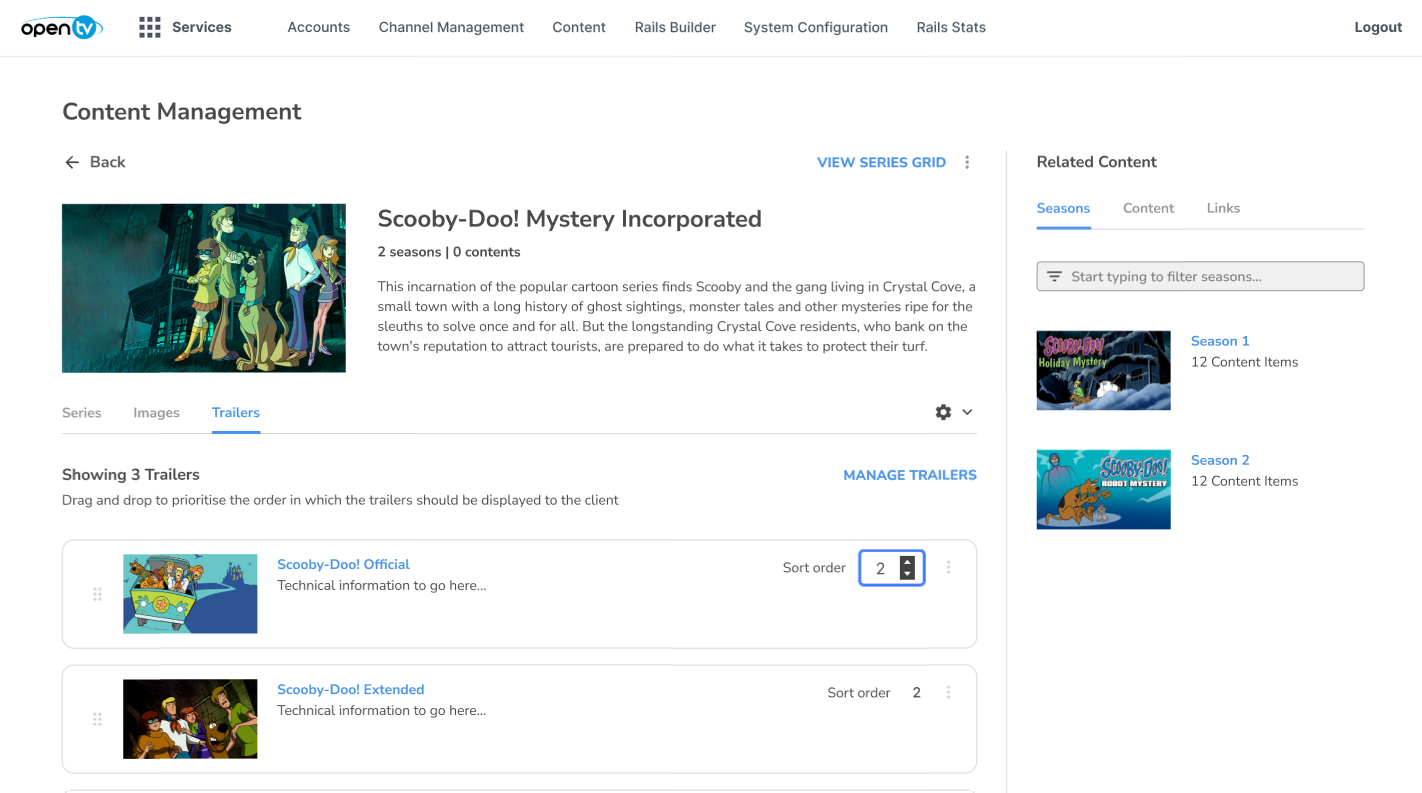
Task: Click the series poster image
Action: tap(204, 288)
